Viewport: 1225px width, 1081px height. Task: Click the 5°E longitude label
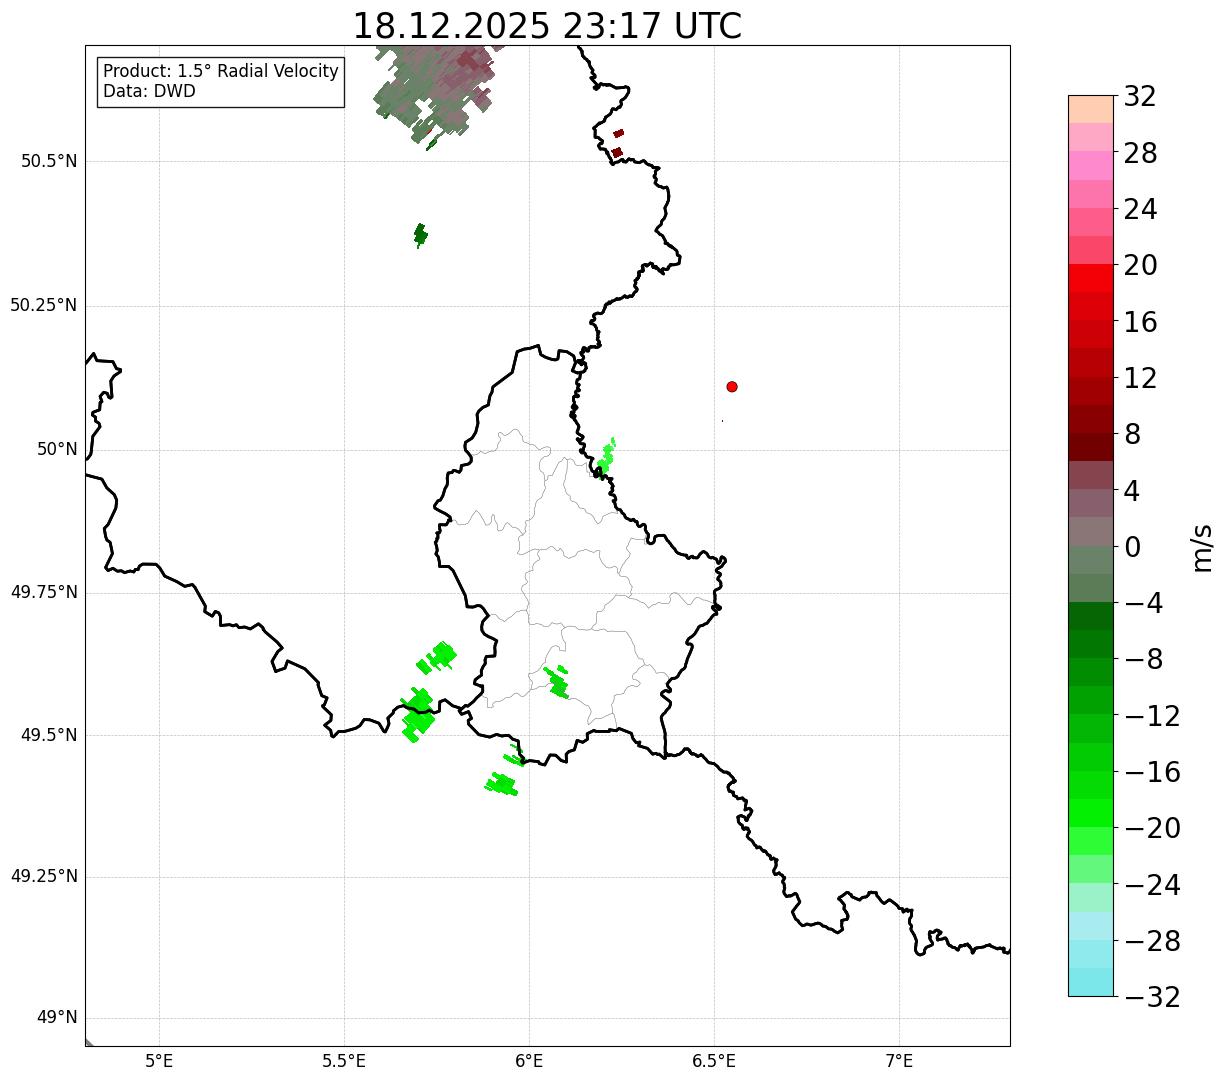pos(159,1061)
